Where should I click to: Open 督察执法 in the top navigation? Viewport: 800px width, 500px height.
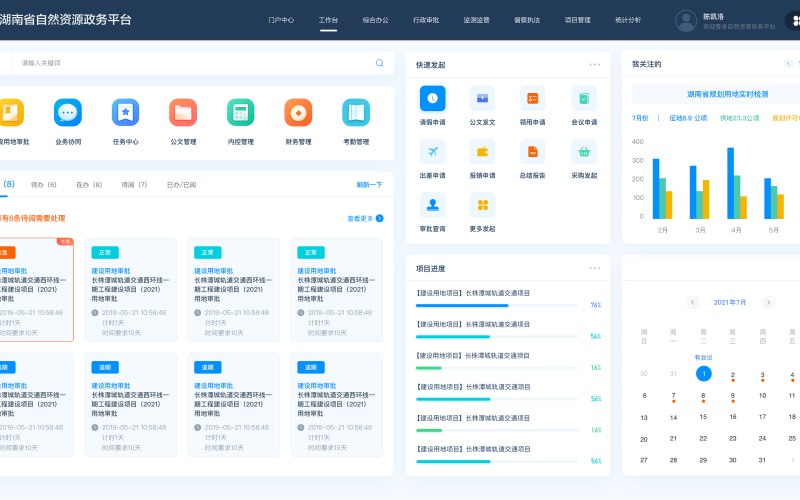point(527,20)
